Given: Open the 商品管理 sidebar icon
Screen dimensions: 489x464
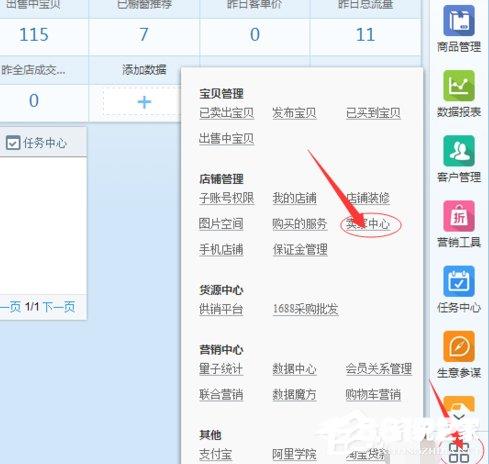Looking at the screenshot, I should [x=459, y=20].
